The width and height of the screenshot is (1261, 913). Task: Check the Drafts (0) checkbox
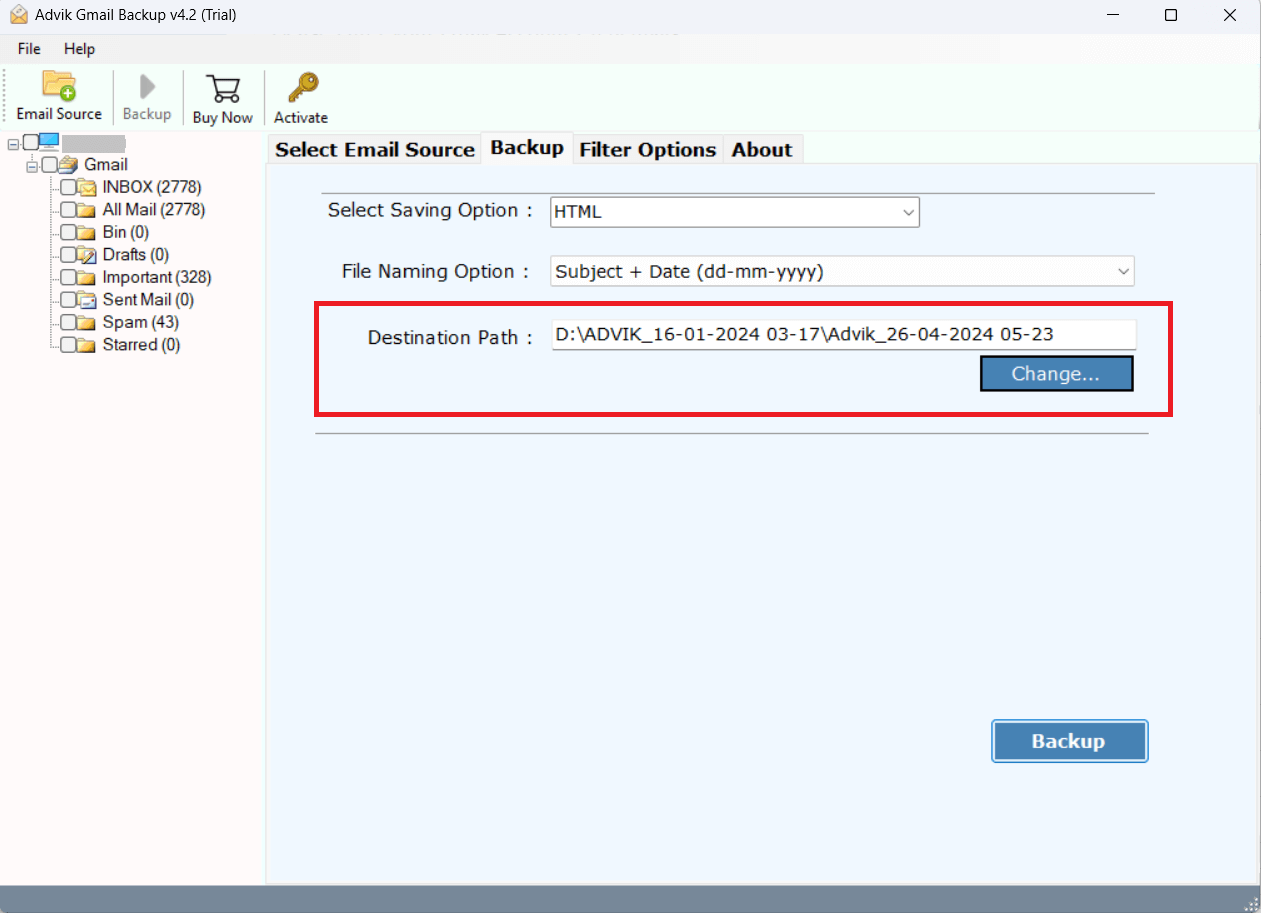point(68,255)
